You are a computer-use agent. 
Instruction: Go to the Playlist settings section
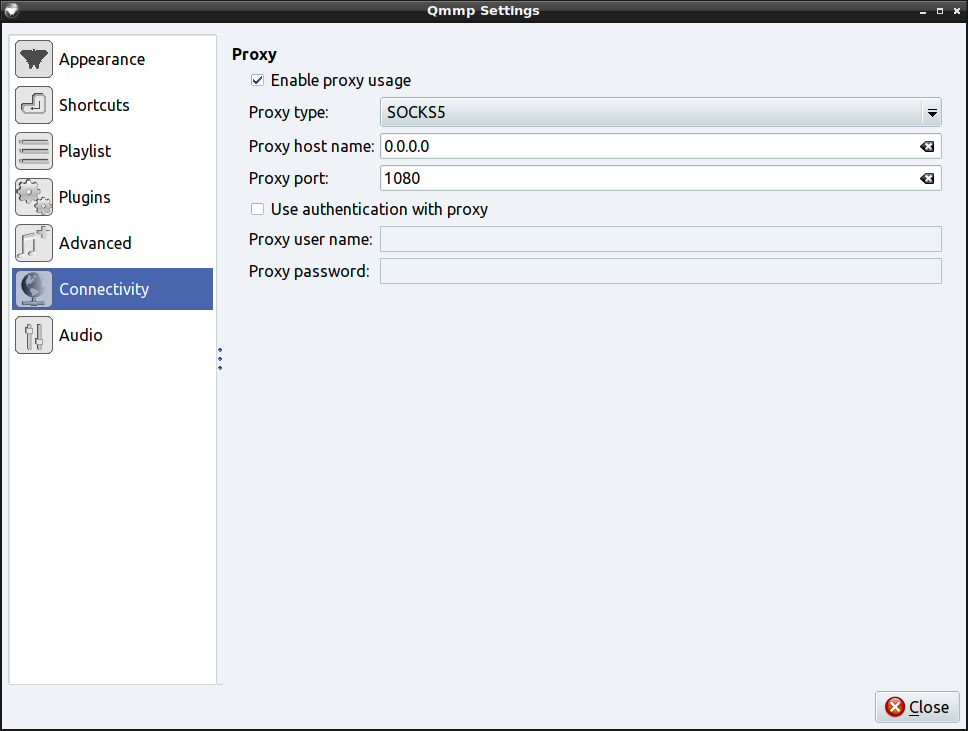85,152
